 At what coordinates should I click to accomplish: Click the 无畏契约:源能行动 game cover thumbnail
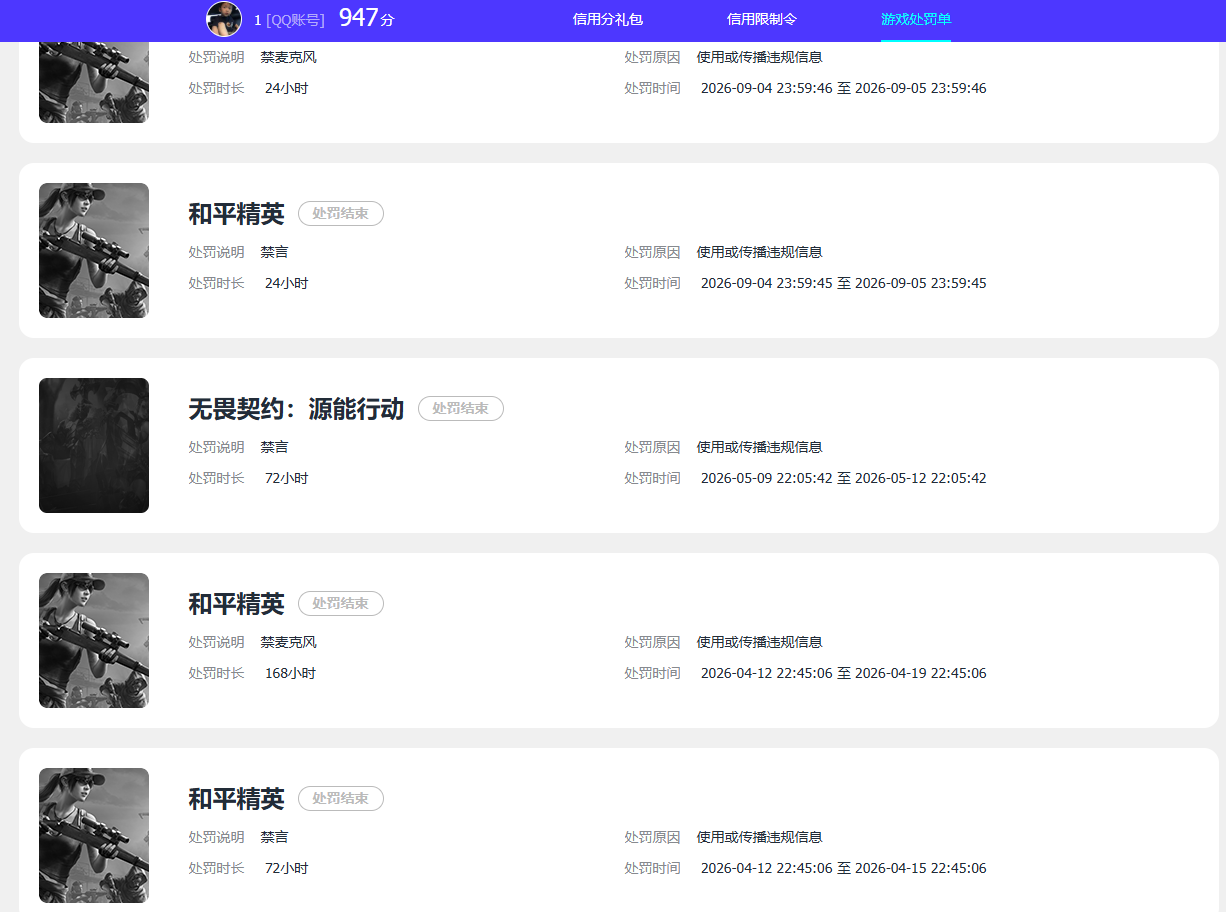[x=94, y=445]
